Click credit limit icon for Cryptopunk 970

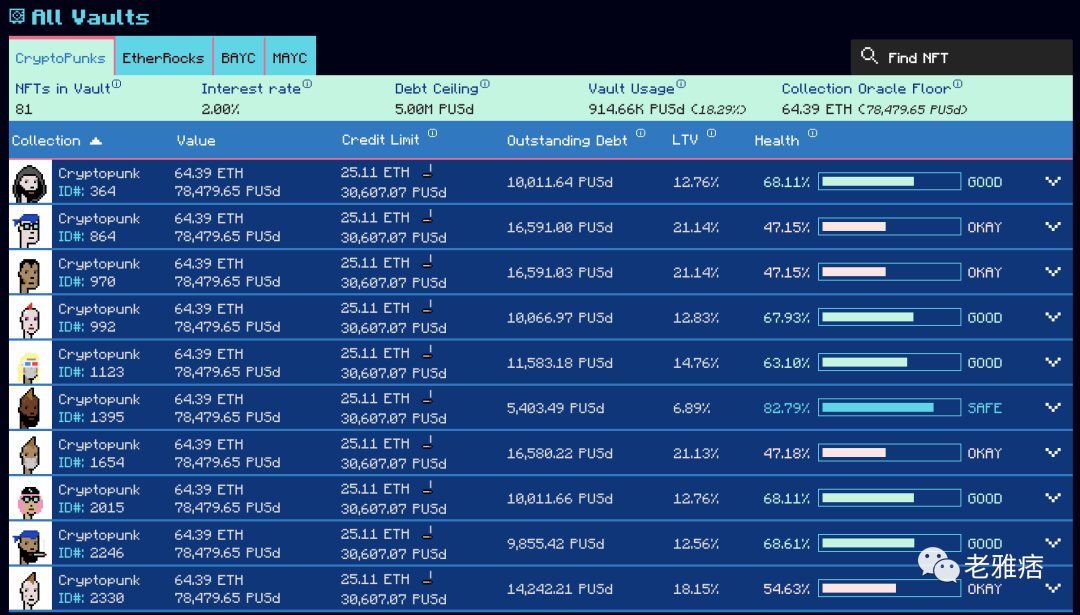(428, 262)
